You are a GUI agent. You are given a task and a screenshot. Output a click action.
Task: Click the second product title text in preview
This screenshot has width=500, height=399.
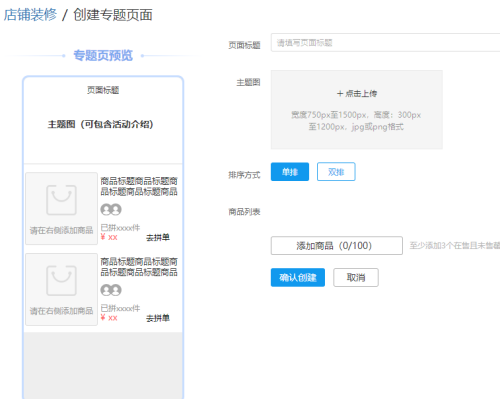[x=139, y=267]
